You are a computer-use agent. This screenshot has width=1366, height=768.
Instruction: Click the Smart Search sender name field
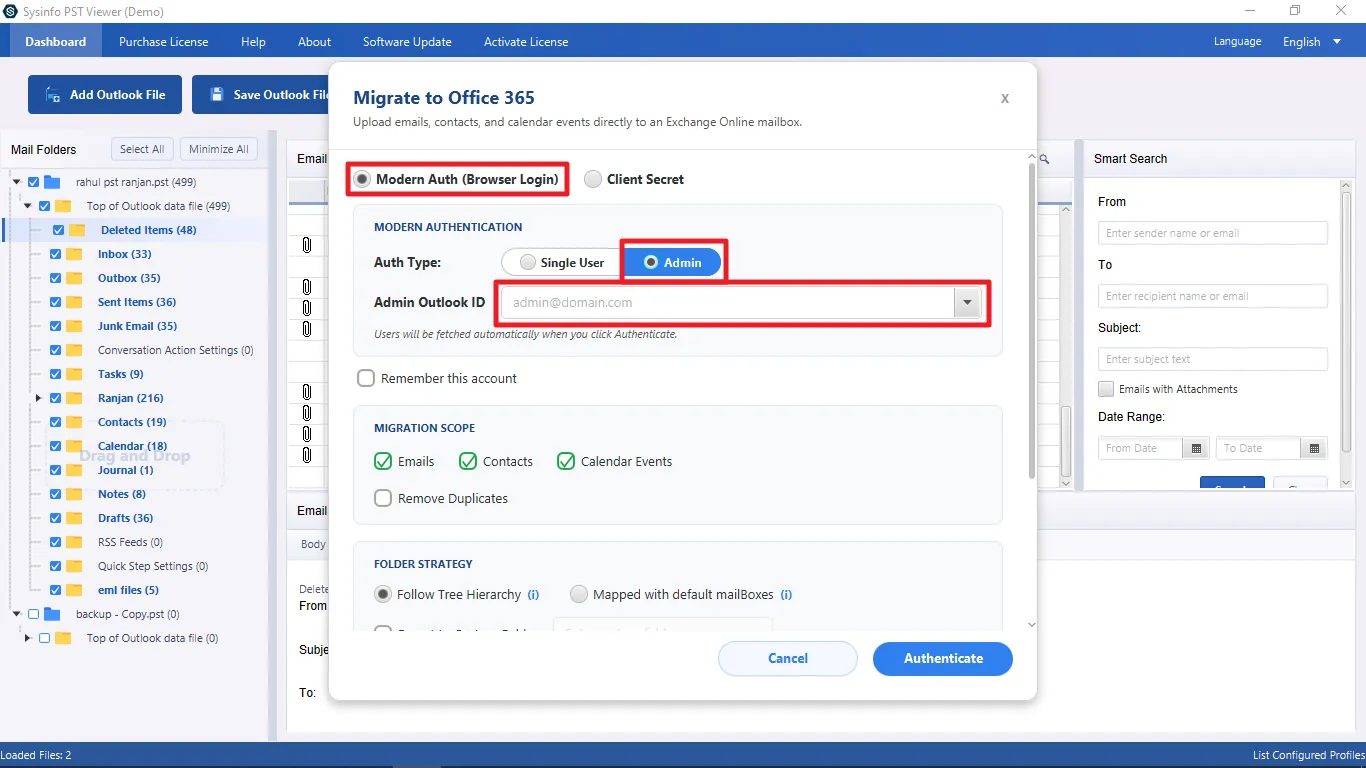1213,233
